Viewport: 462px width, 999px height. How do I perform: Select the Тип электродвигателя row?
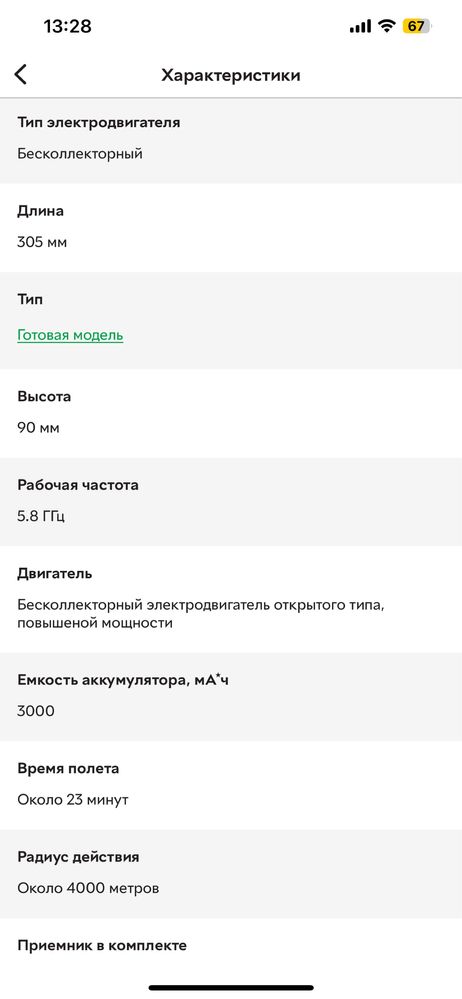click(231, 141)
